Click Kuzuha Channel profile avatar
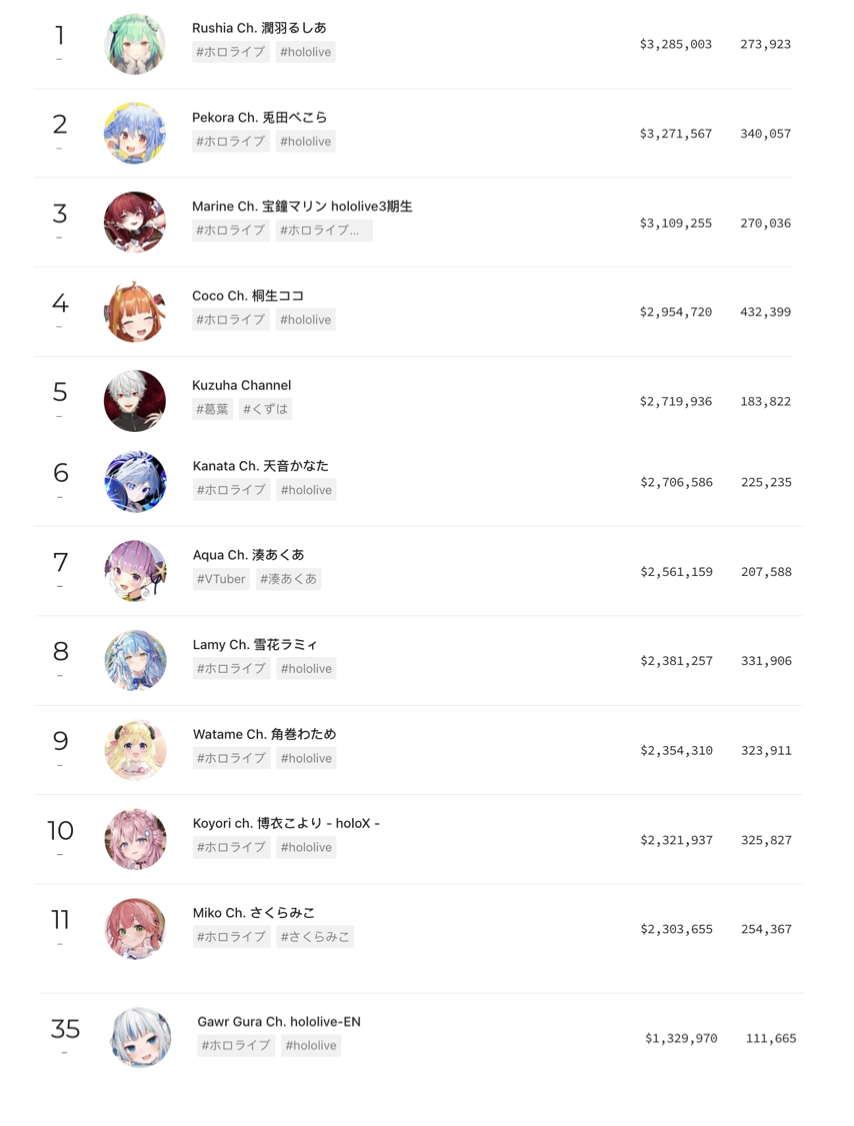Screen dimensions: 854x1126 tap(135, 401)
